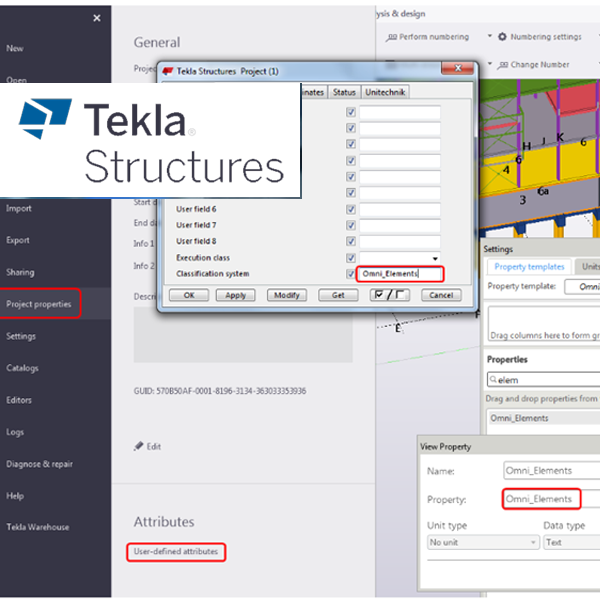This screenshot has width=600, height=600.
Task: Click Get in the Project dialog
Action: coord(338,295)
